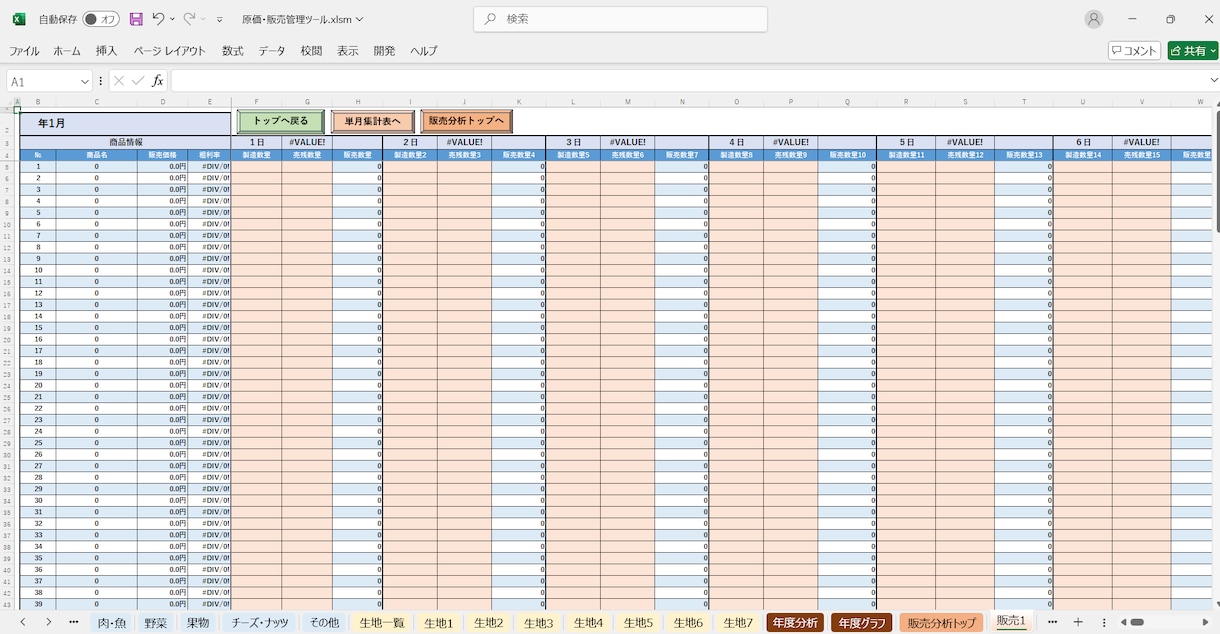Open the redo history dropdown arrow
Screen dimensions: 1220x634
click(203, 19)
